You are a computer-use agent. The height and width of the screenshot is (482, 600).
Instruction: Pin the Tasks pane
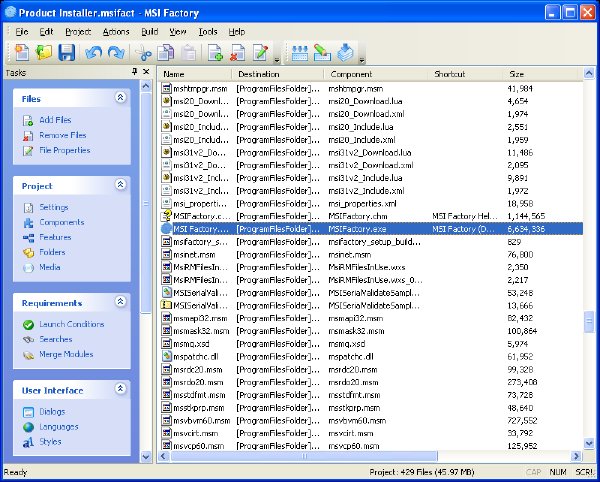click(x=134, y=72)
